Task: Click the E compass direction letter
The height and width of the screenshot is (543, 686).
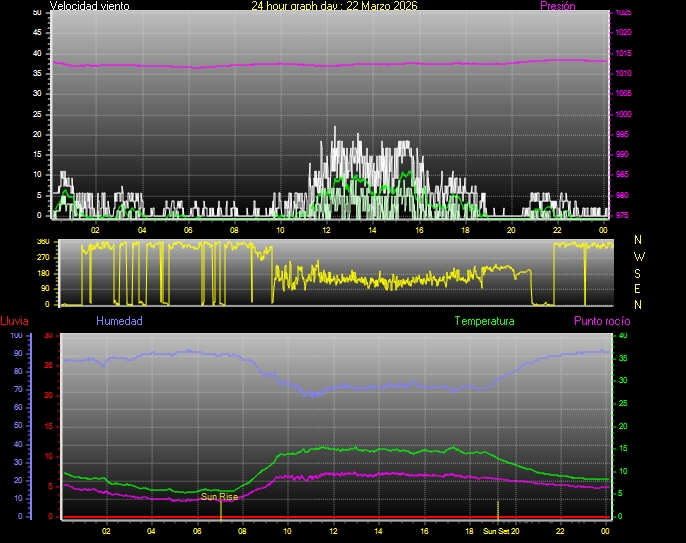Action: click(x=639, y=288)
